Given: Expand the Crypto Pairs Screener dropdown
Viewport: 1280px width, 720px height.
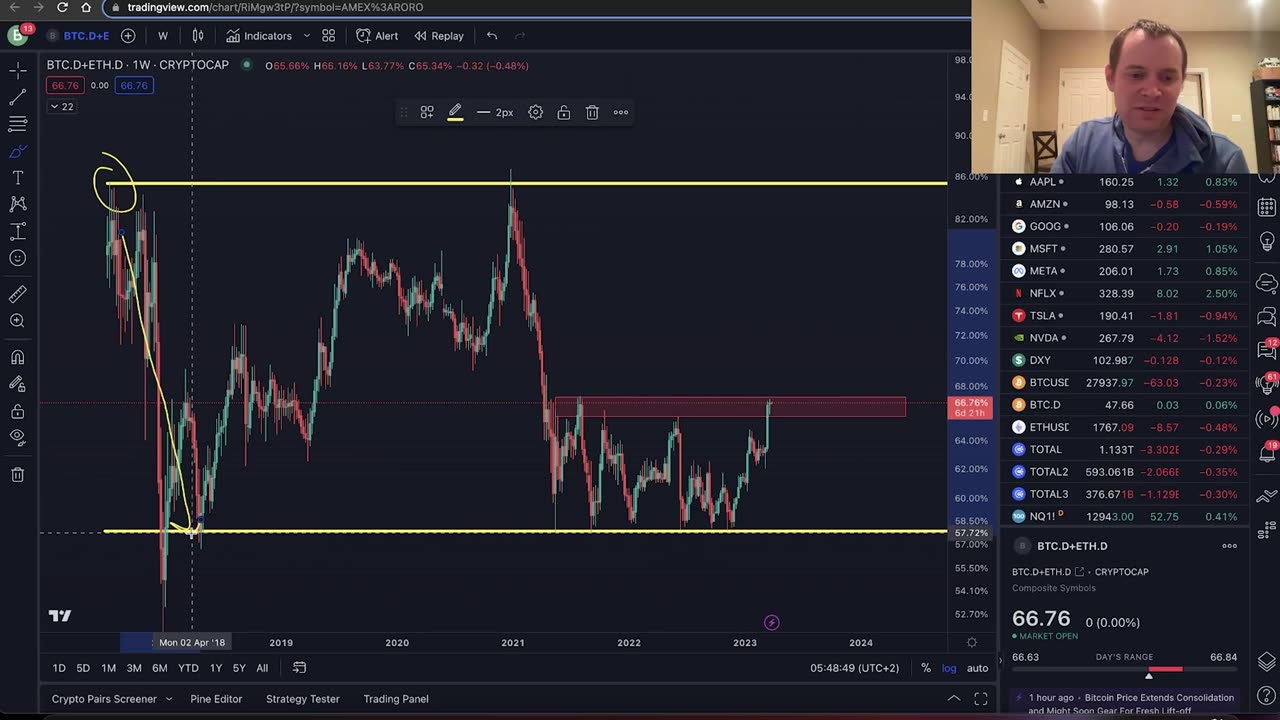Looking at the screenshot, I should [168, 699].
